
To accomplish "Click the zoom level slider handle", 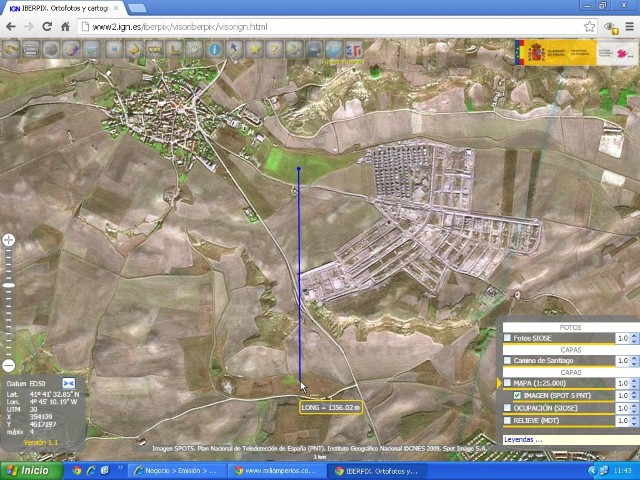I will coord(9,285).
